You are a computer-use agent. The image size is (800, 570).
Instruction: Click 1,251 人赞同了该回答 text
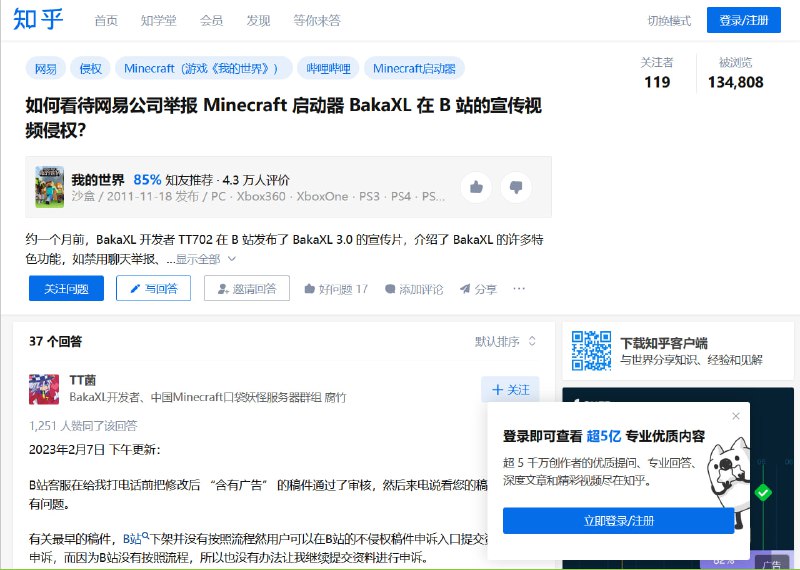(83, 426)
